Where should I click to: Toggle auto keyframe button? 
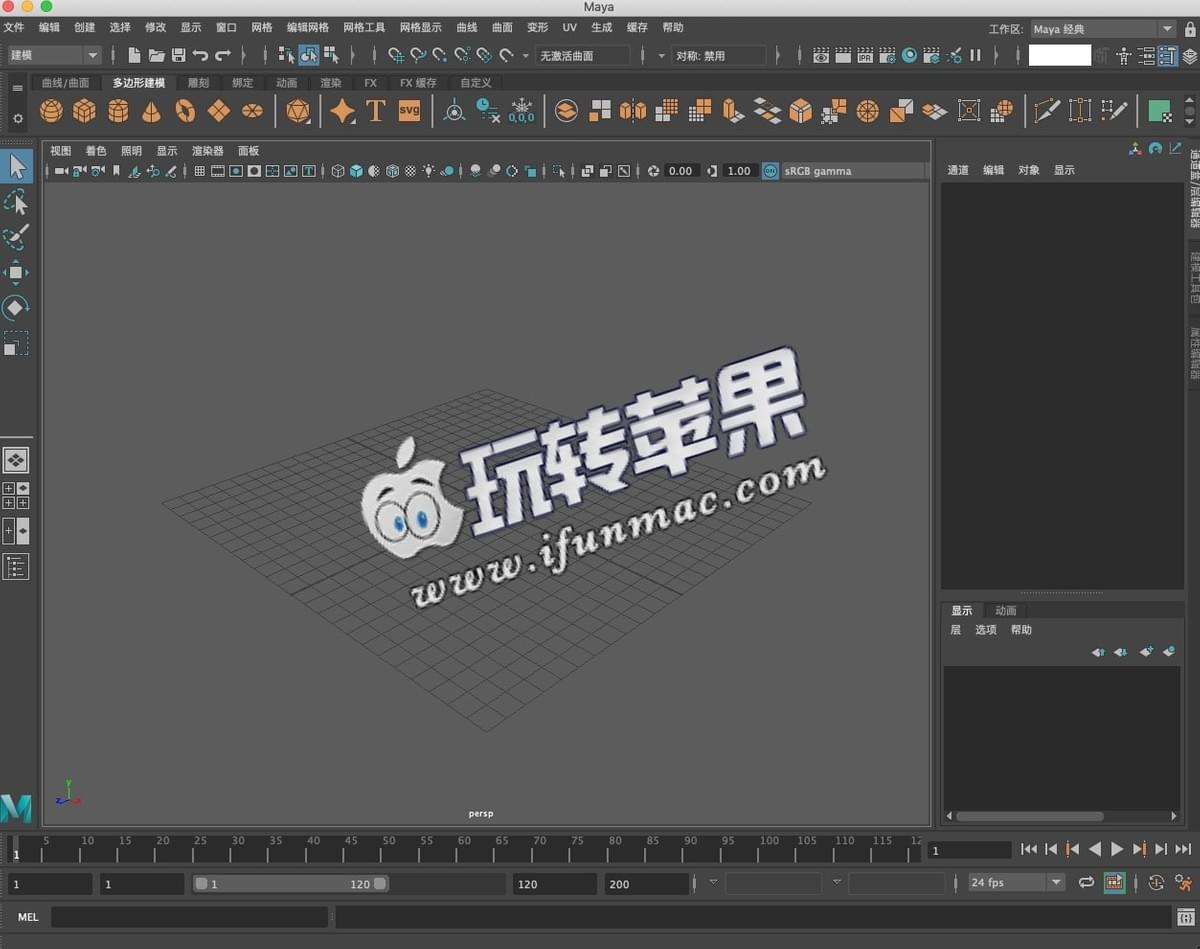[x=1157, y=882]
